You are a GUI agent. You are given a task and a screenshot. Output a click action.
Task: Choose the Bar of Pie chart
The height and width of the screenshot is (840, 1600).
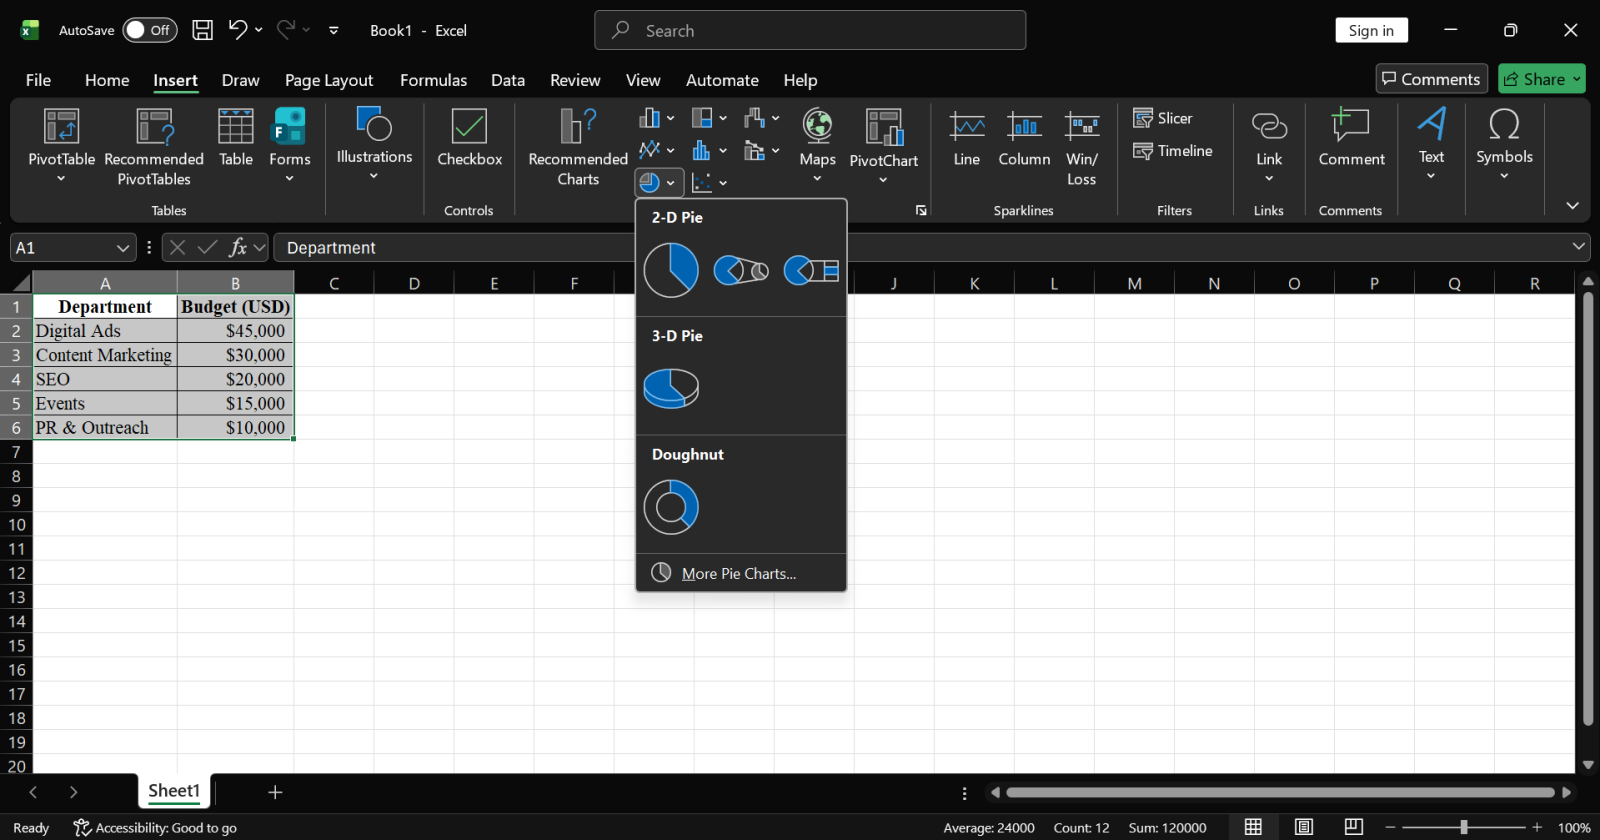point(811,270)
